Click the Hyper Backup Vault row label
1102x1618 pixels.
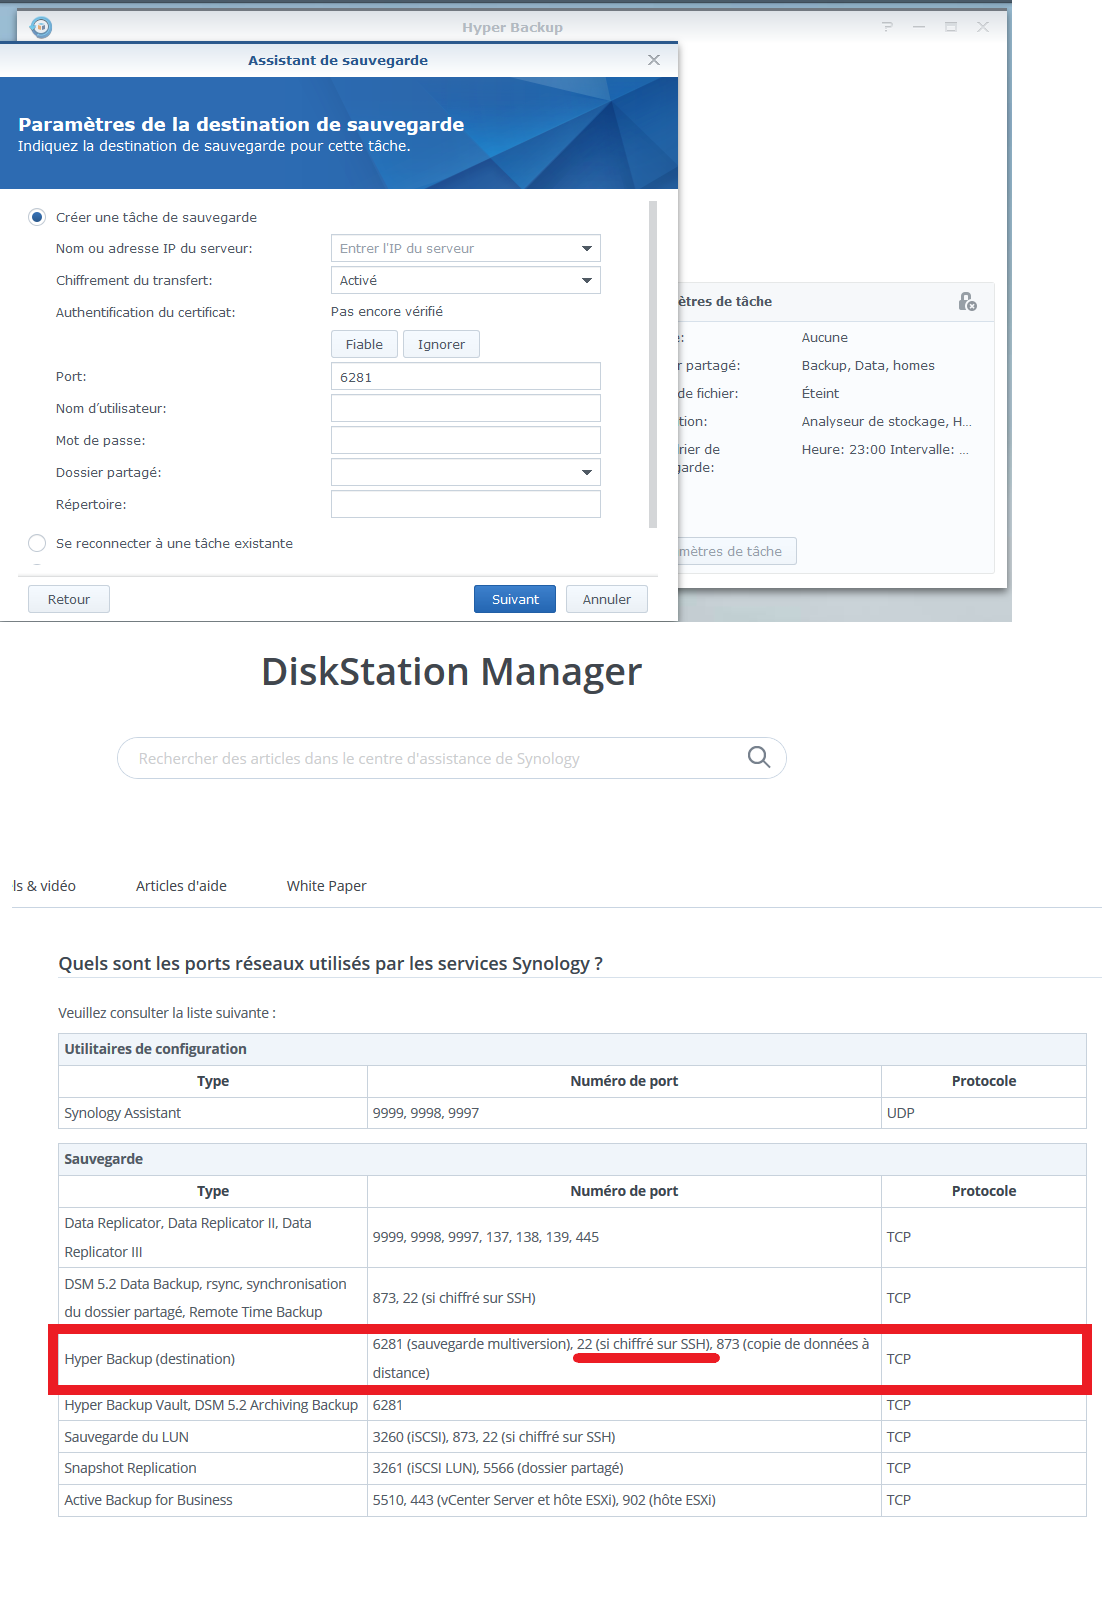[x=213, y=1405]
